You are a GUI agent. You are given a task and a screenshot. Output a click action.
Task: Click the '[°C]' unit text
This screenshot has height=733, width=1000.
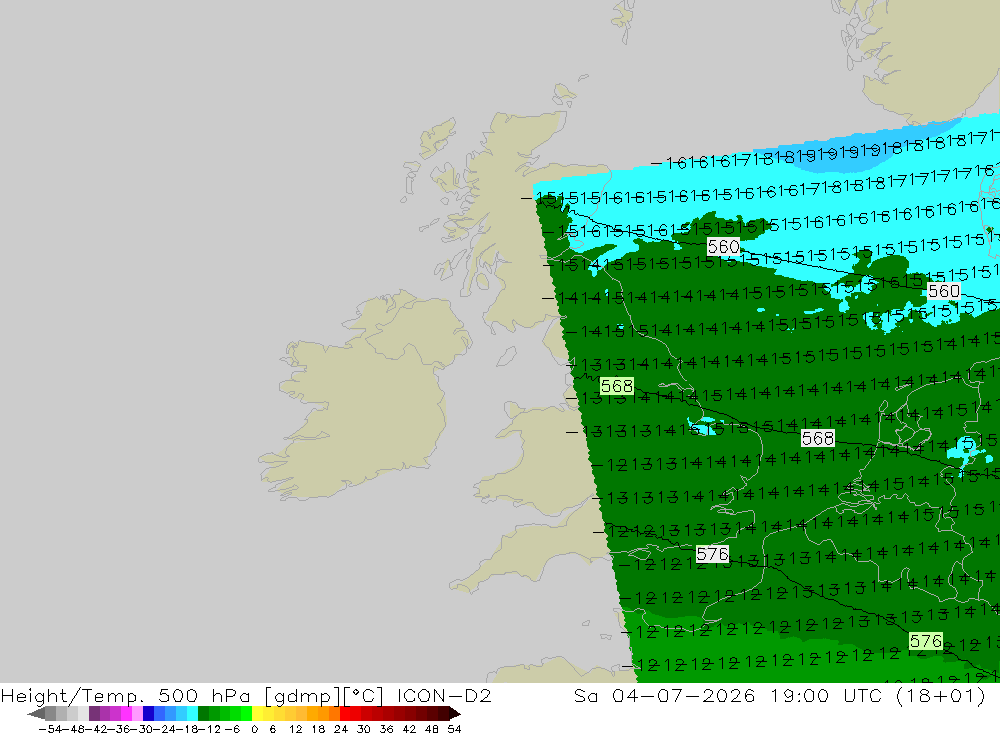pos(363,695)
